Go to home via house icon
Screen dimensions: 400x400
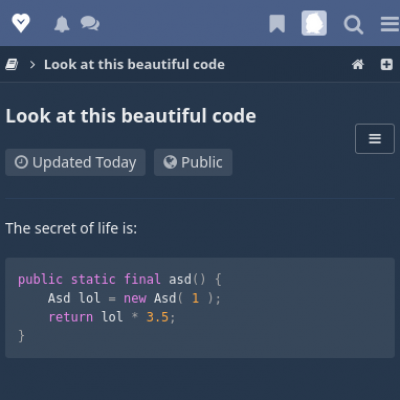358,64
